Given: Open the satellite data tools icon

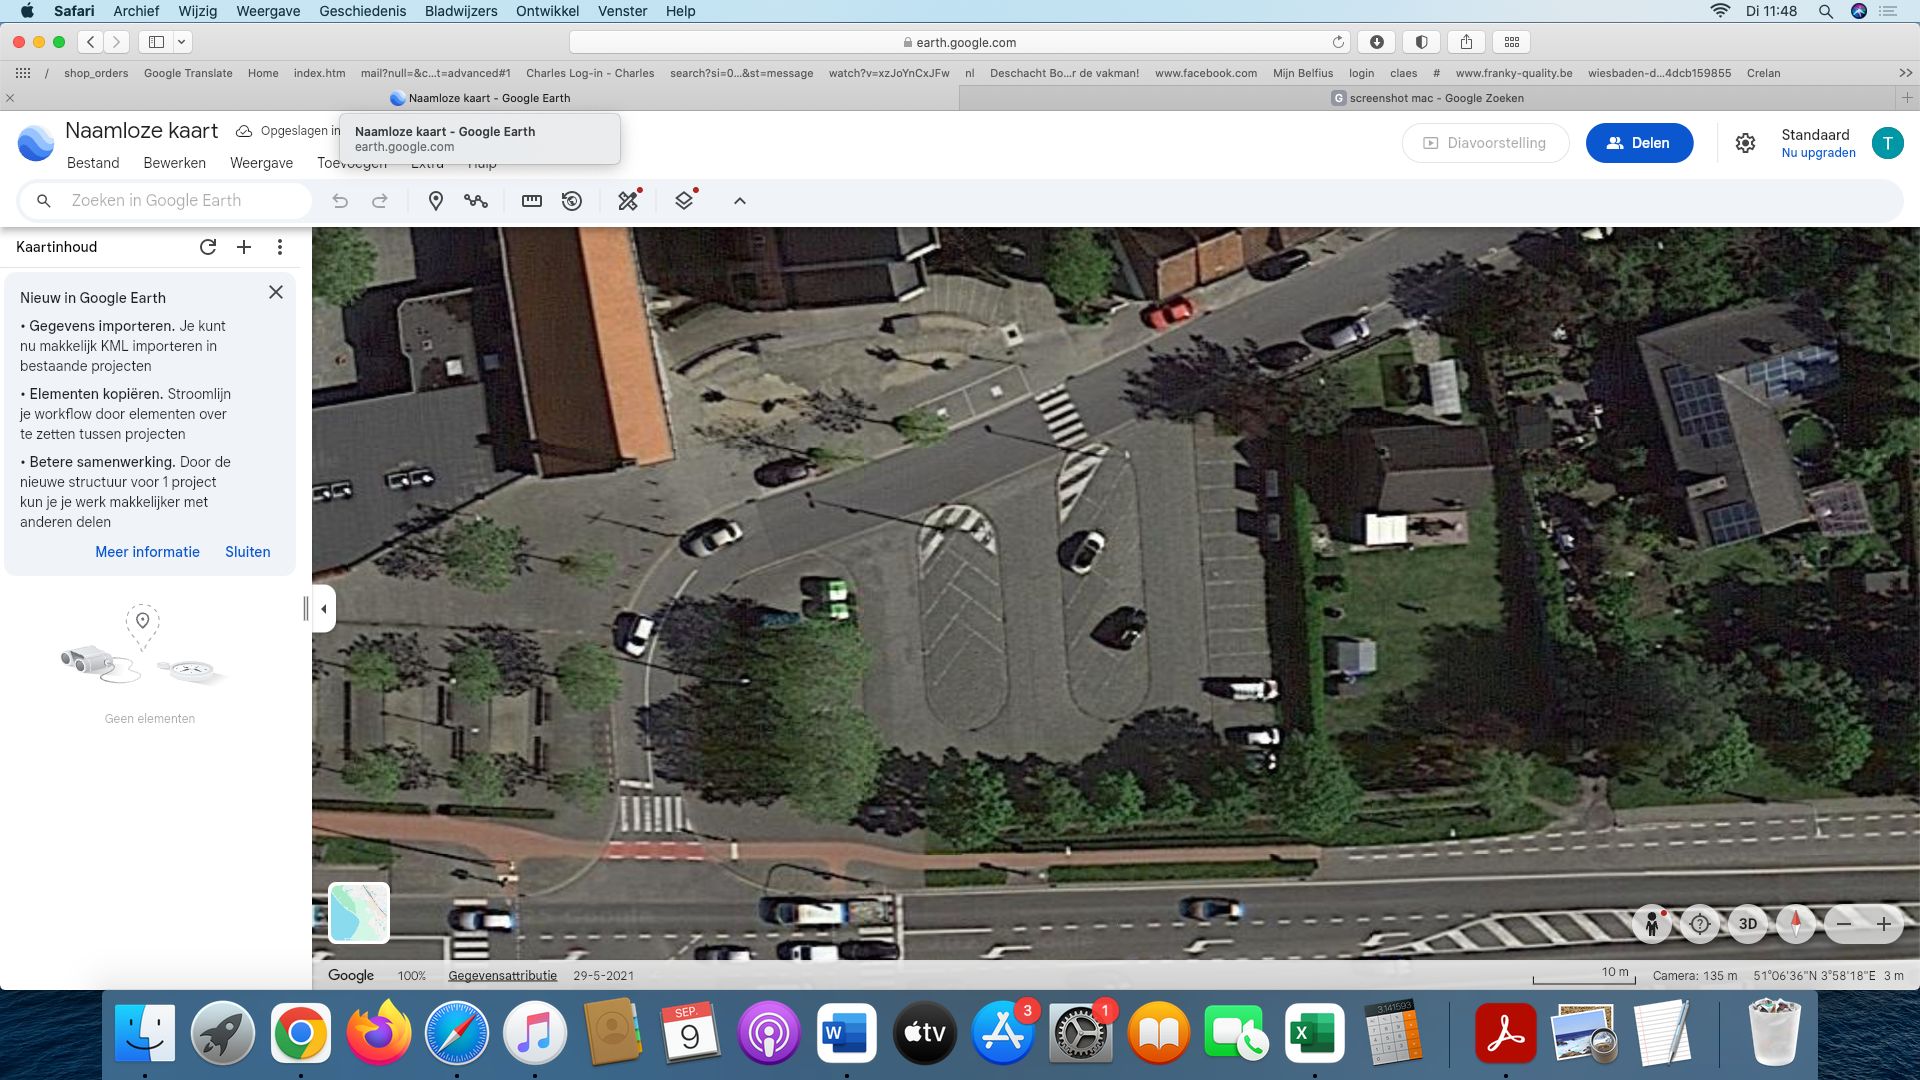Looking at the screenshot, I should tap(628, 201).
